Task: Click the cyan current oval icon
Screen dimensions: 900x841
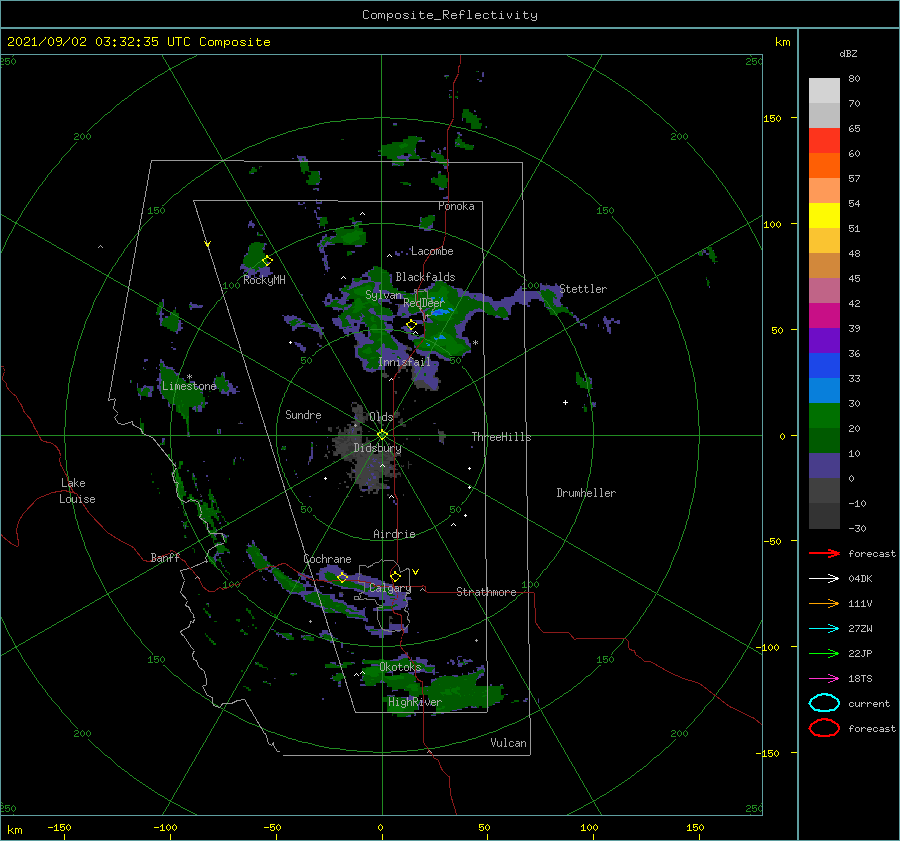Action: click(x=824, y=703)
